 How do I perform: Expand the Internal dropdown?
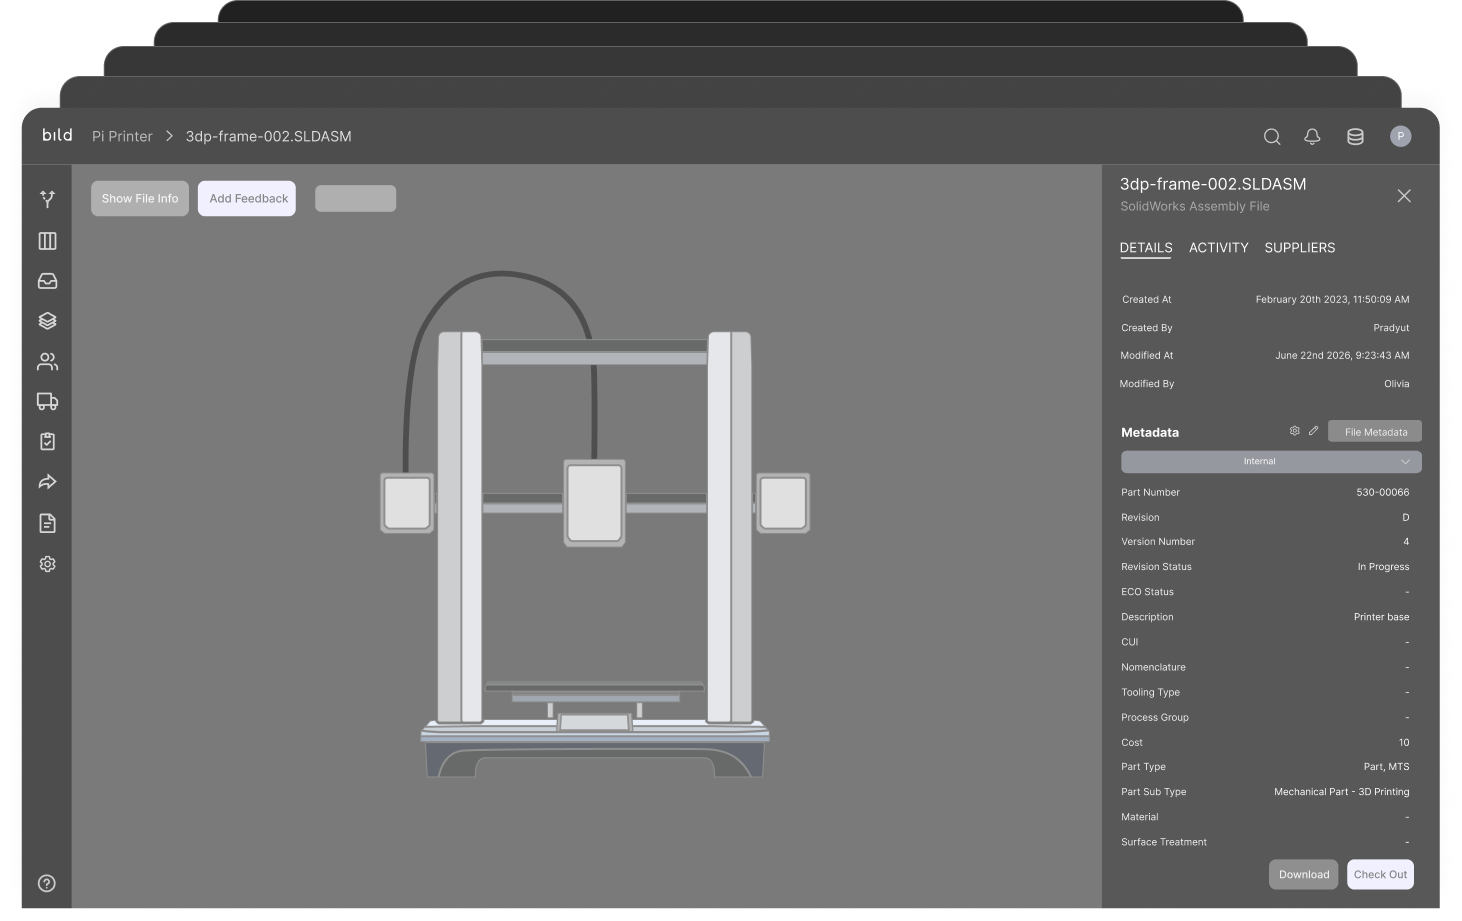coord(1271,461)
